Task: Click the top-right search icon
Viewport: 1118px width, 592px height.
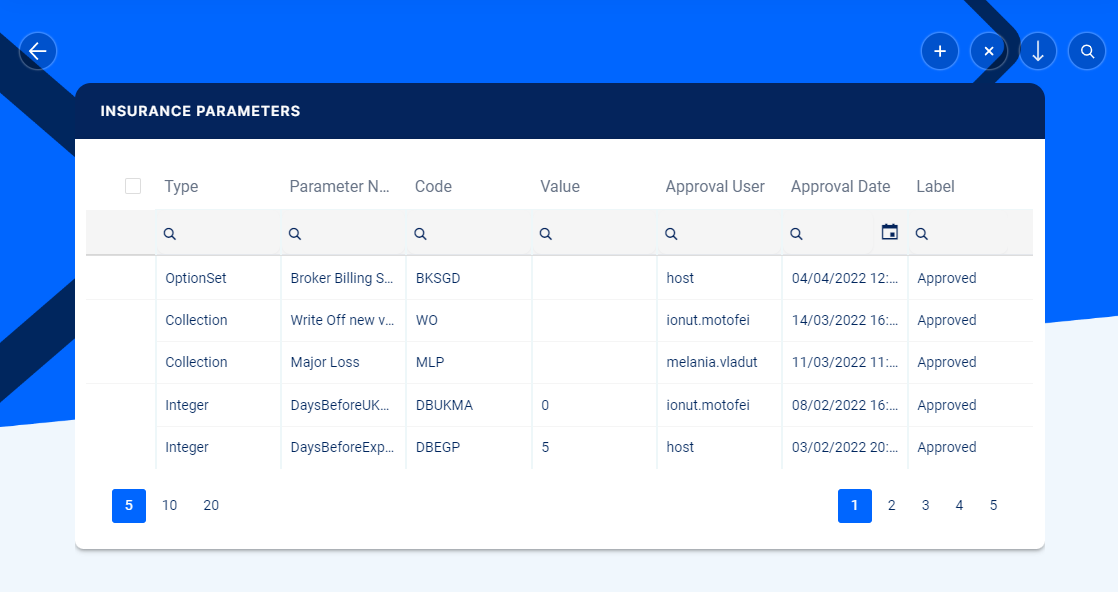Action: click(x=1087, y=51)
